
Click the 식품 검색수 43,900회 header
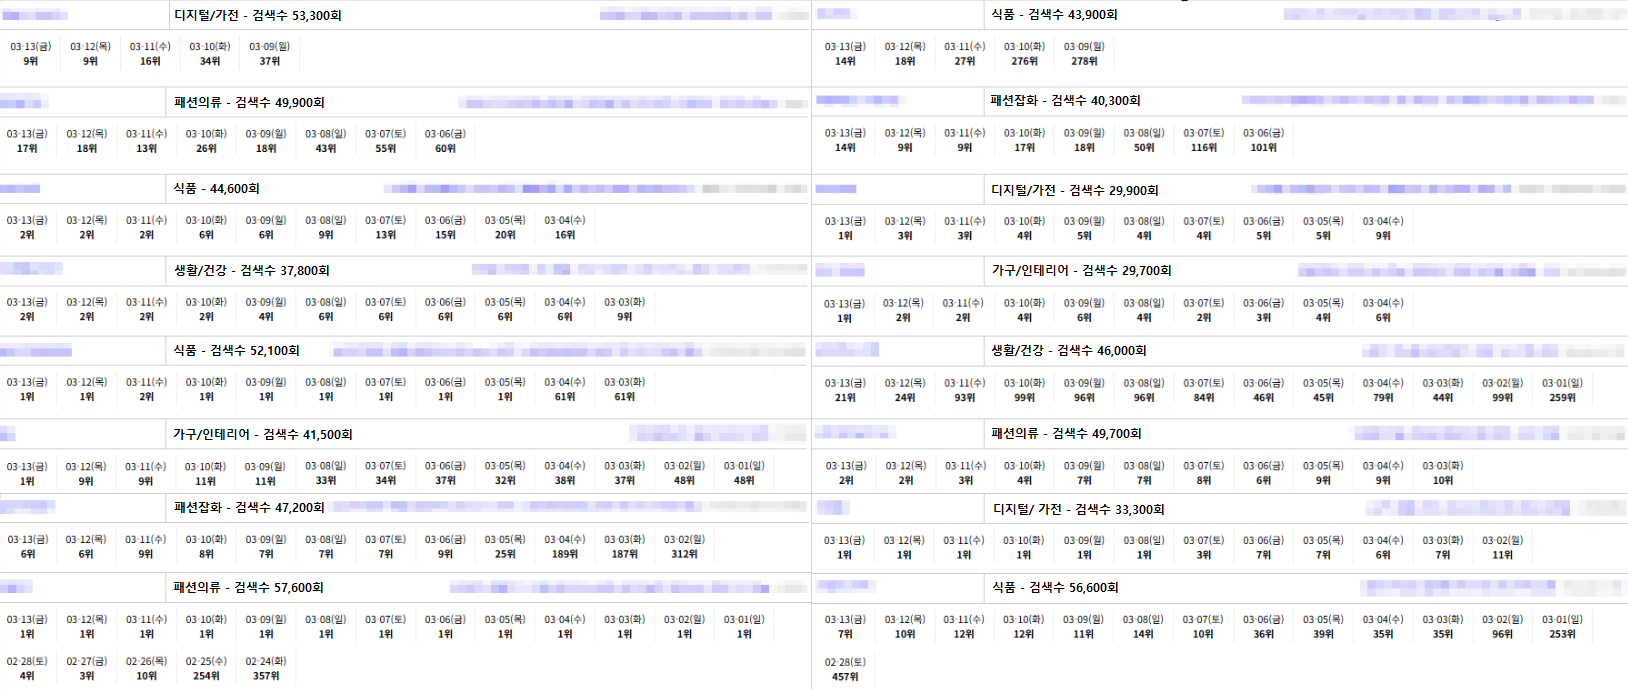[1054, 15]
